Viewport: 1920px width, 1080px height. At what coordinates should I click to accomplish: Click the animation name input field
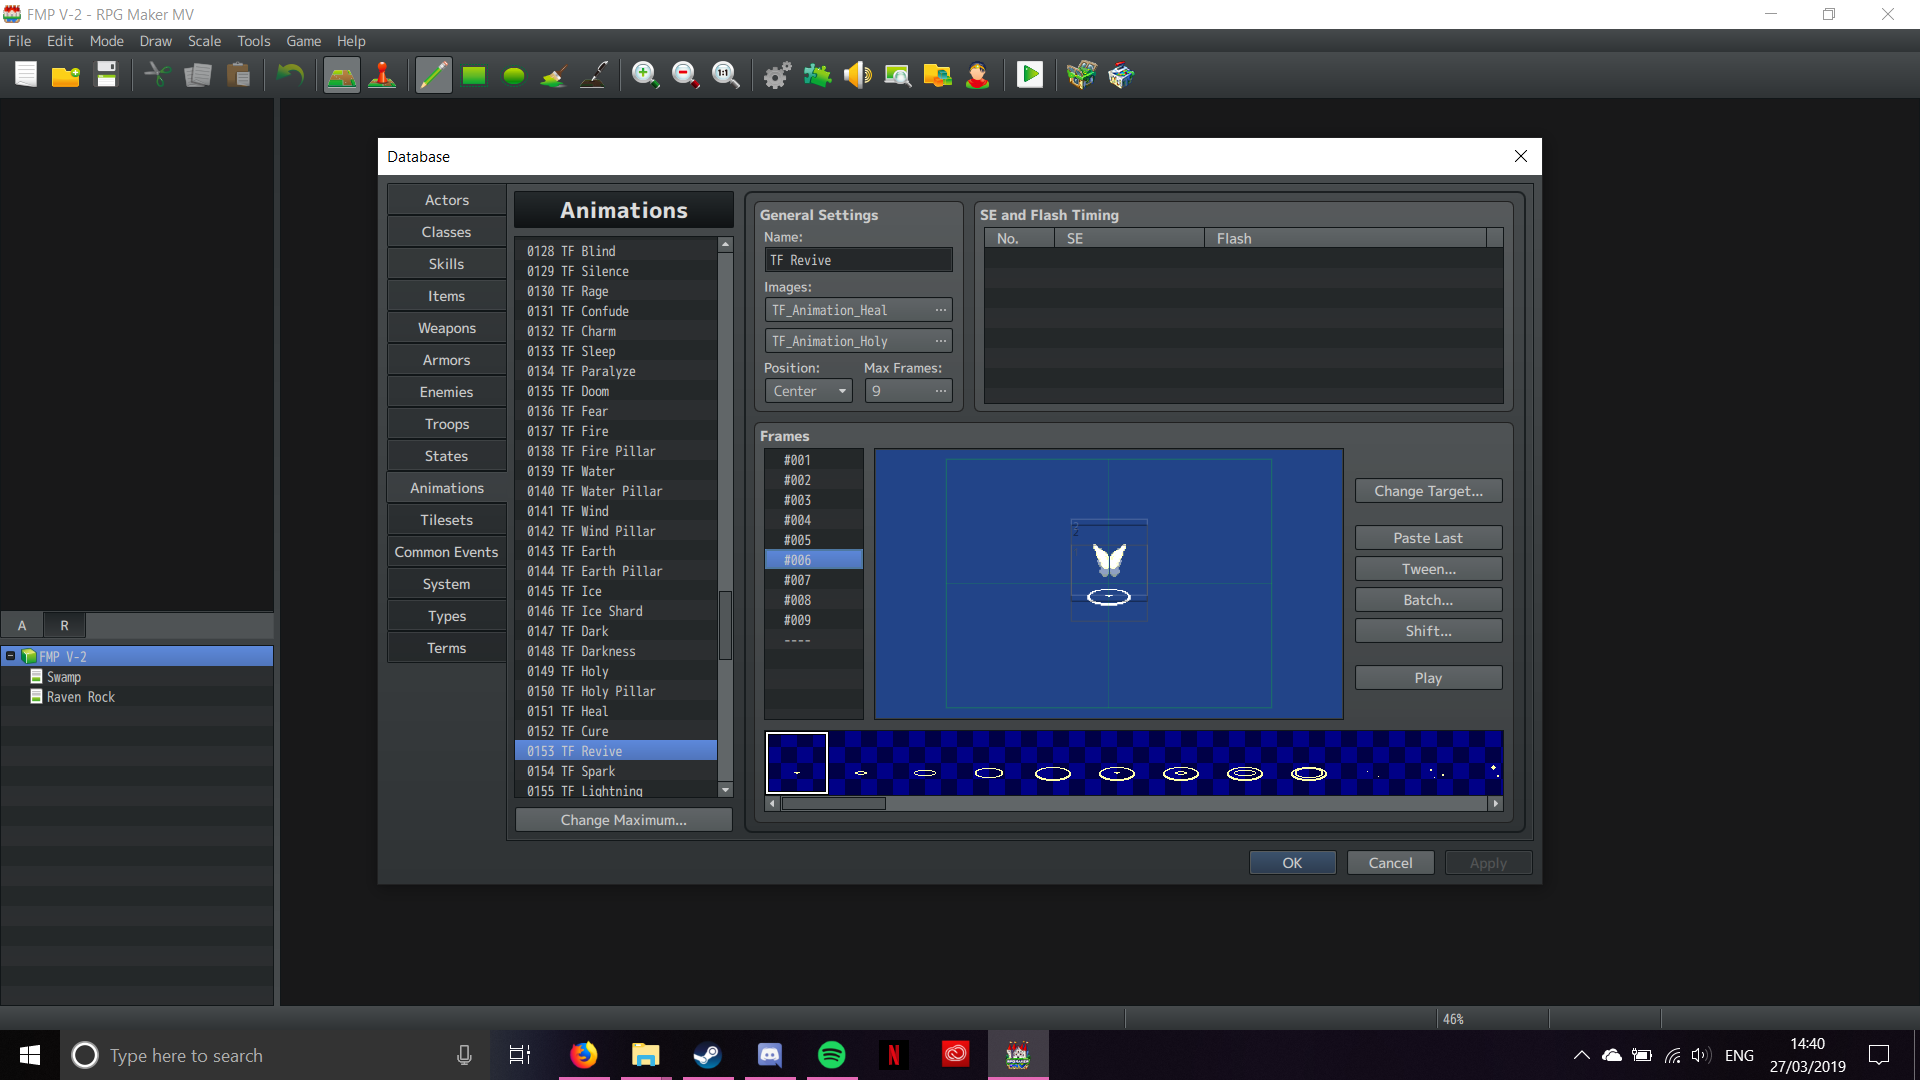858,260
